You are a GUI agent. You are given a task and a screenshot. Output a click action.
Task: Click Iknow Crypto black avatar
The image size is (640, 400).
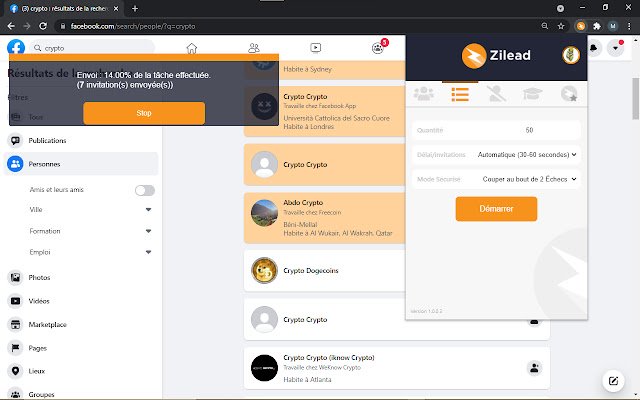(264, 368)
